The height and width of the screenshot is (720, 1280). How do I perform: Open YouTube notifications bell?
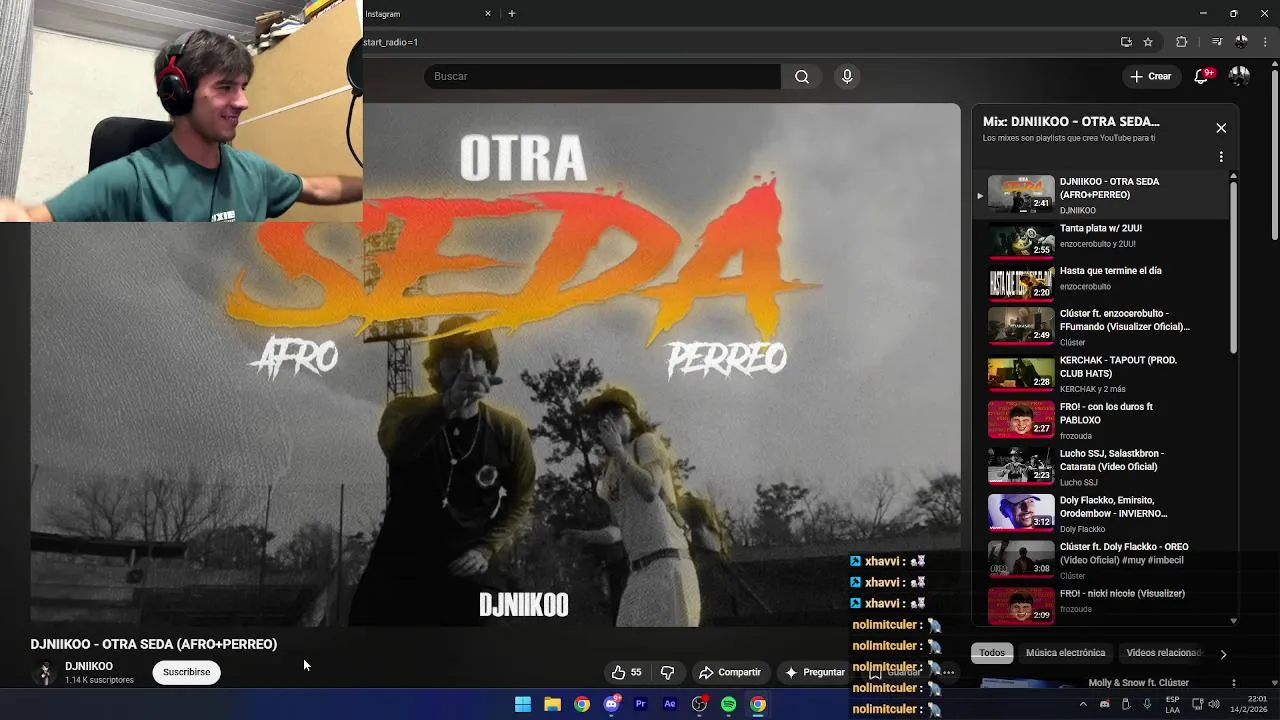[1203, 76]
